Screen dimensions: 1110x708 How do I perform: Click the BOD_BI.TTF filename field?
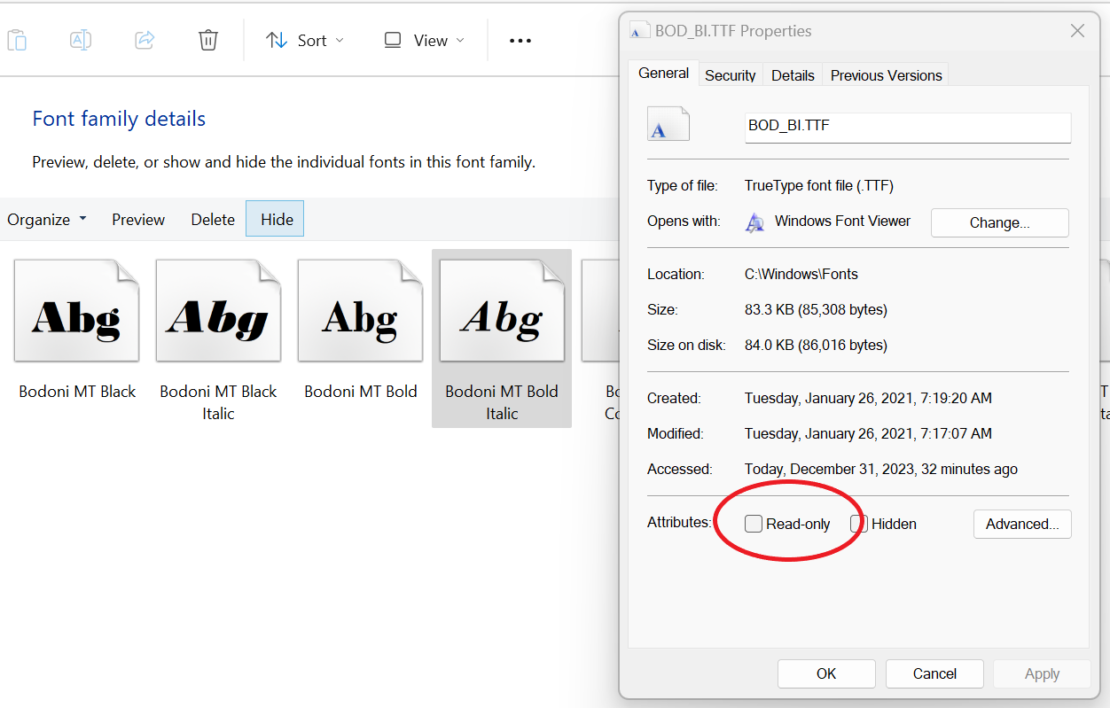pyautogui.click(x=907, y=128)
